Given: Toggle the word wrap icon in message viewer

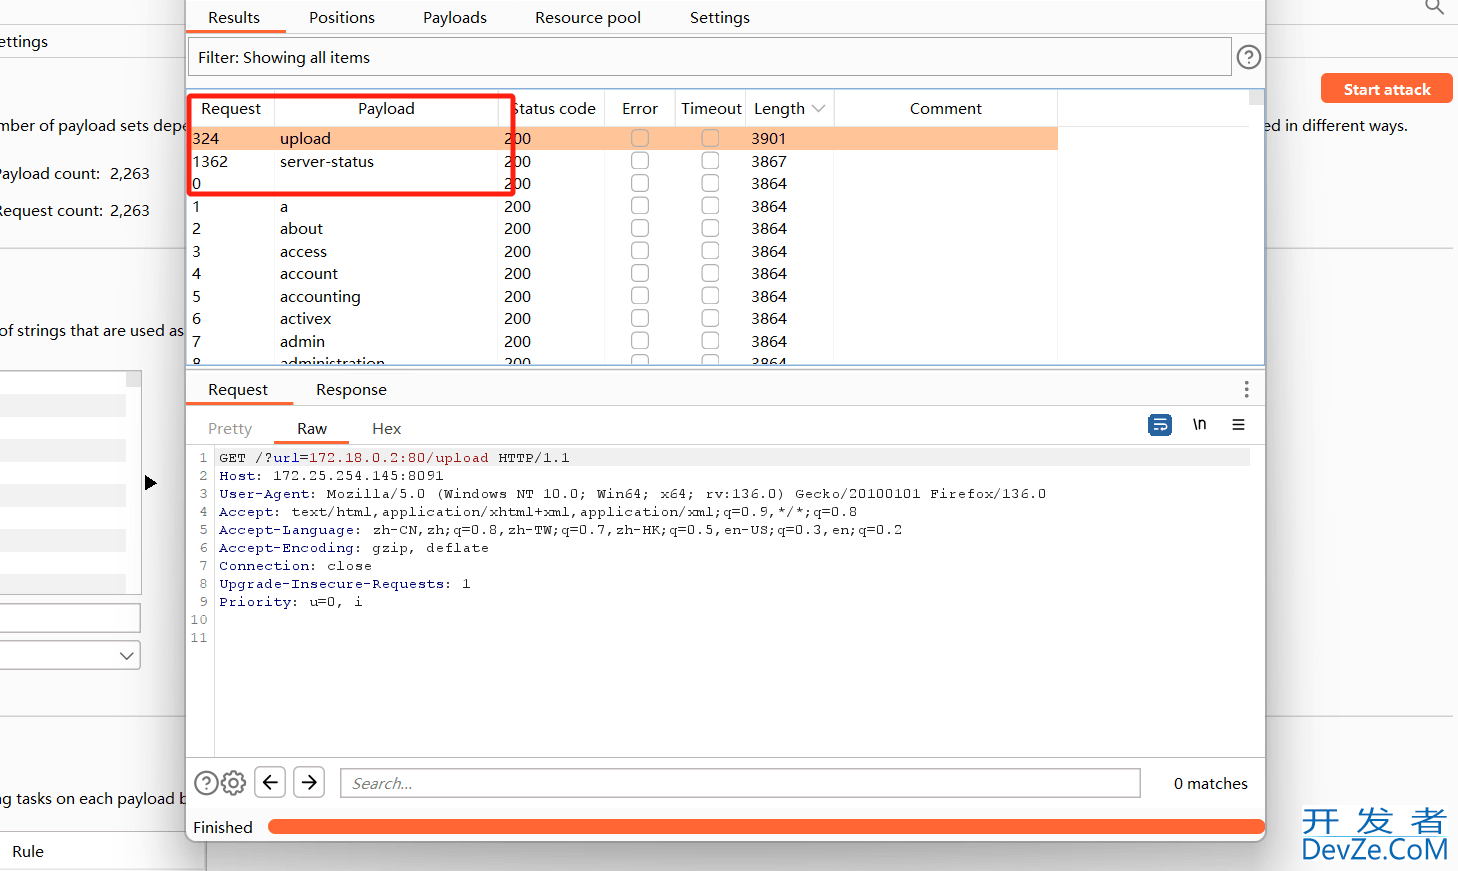Looking at the screenshot, I should point(1160,425).
